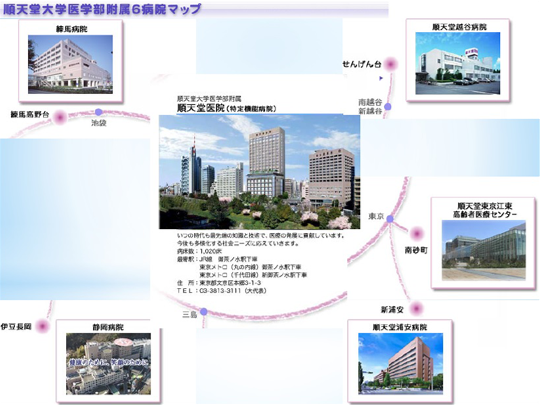Click the JR線 御茶ノ水駅下車 line

(217, 259)
